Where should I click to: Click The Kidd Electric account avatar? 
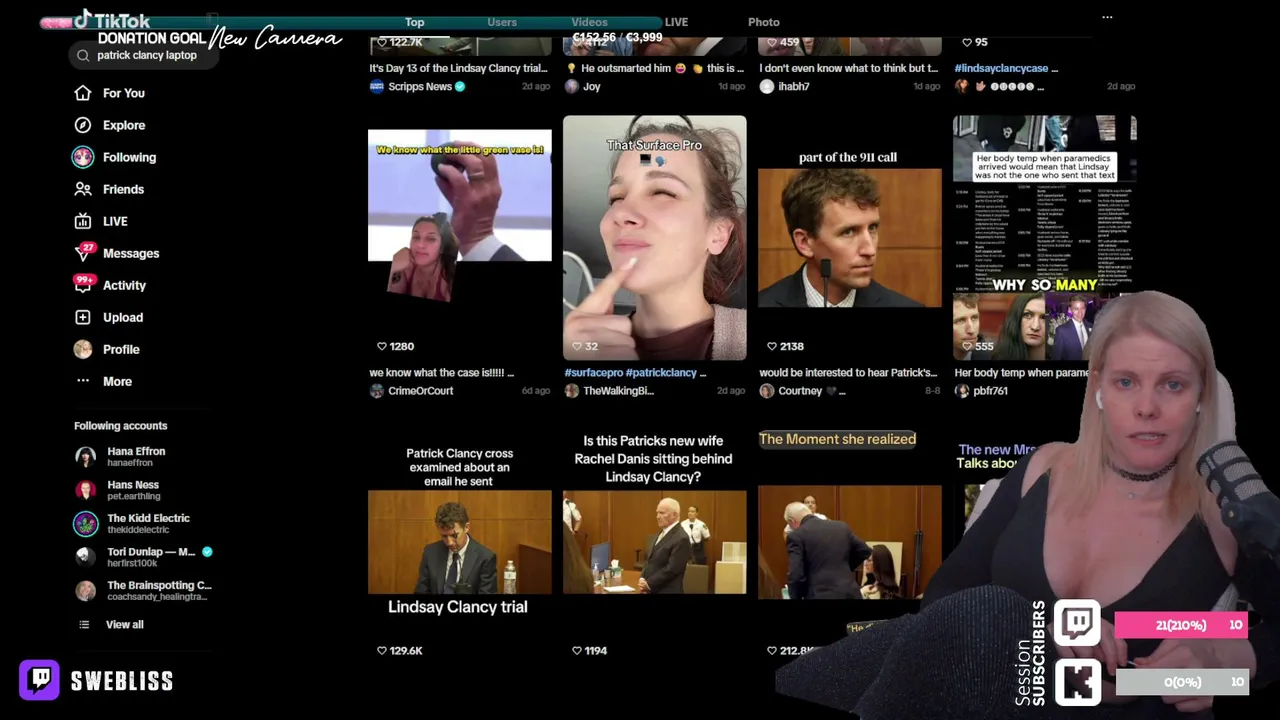click(86, 523)
